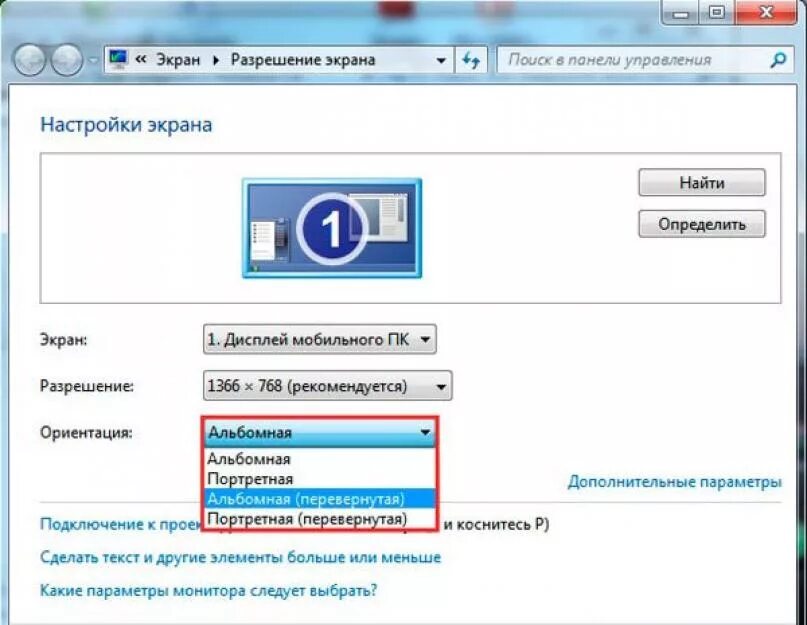Open Дополнительные параметры link
This screenshot has width=807, height=625.
coord(675,482)
